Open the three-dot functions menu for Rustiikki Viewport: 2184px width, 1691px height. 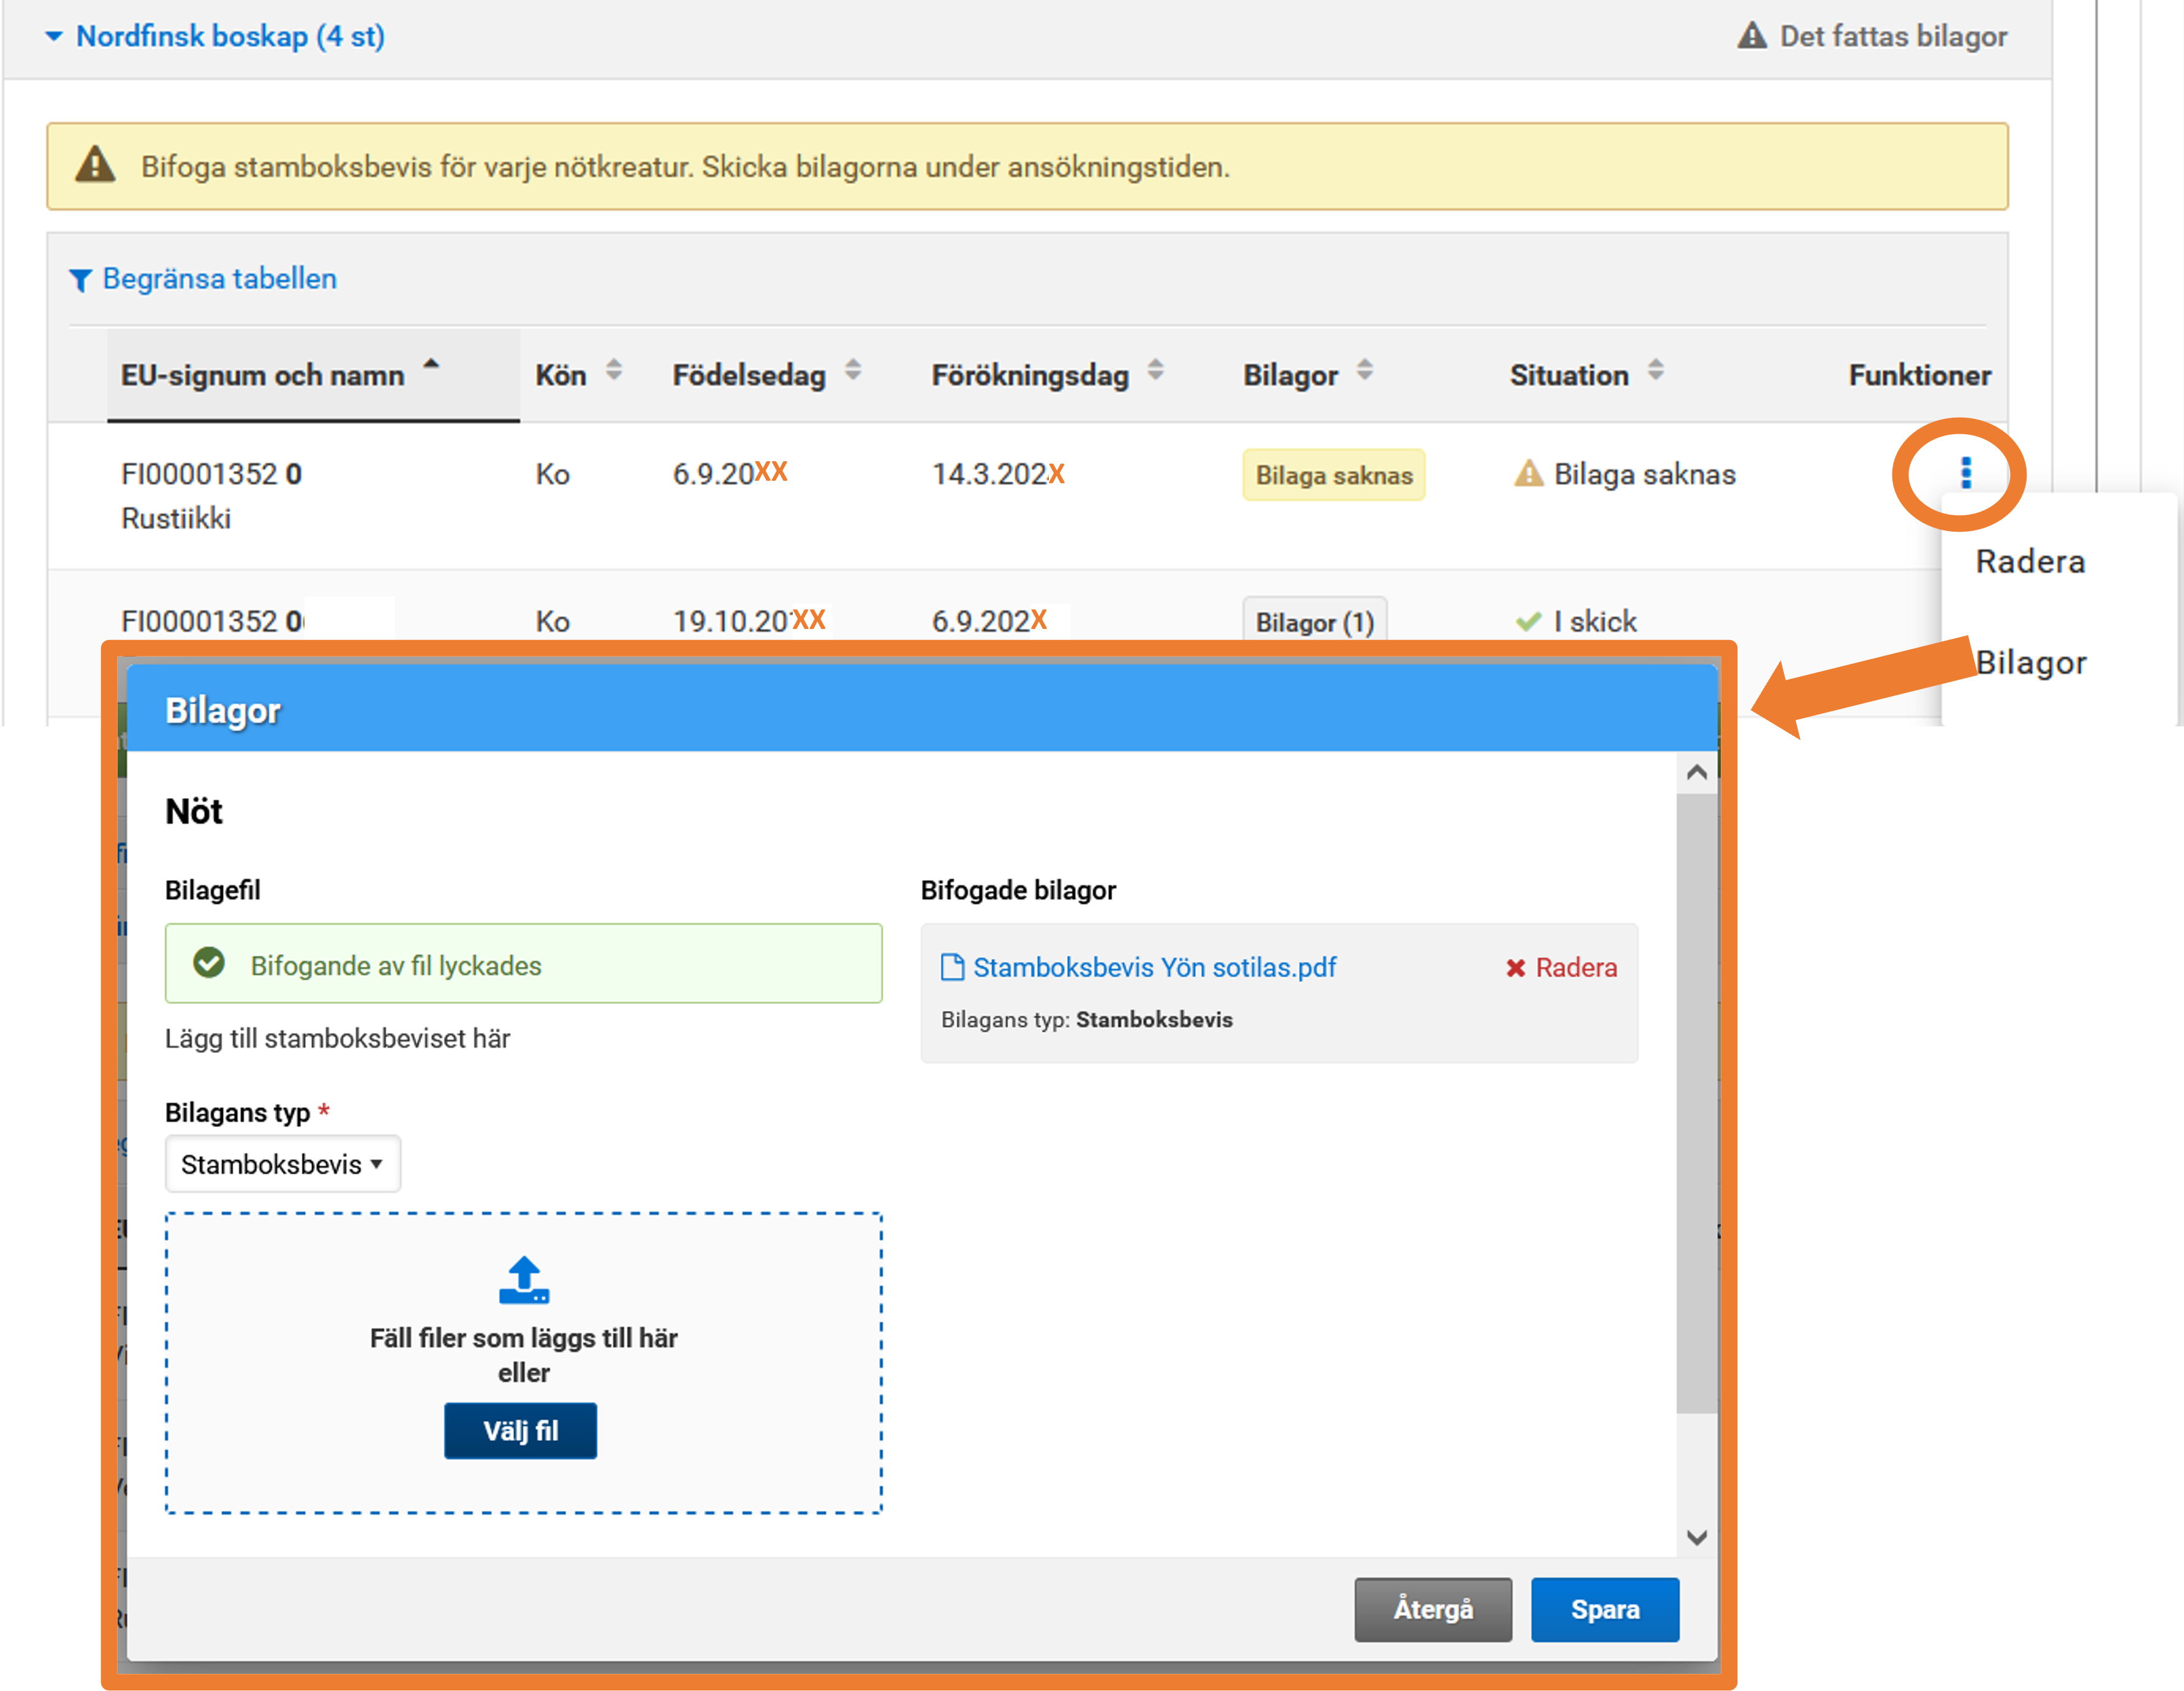pyautogui.click(x=1965, y=473)
